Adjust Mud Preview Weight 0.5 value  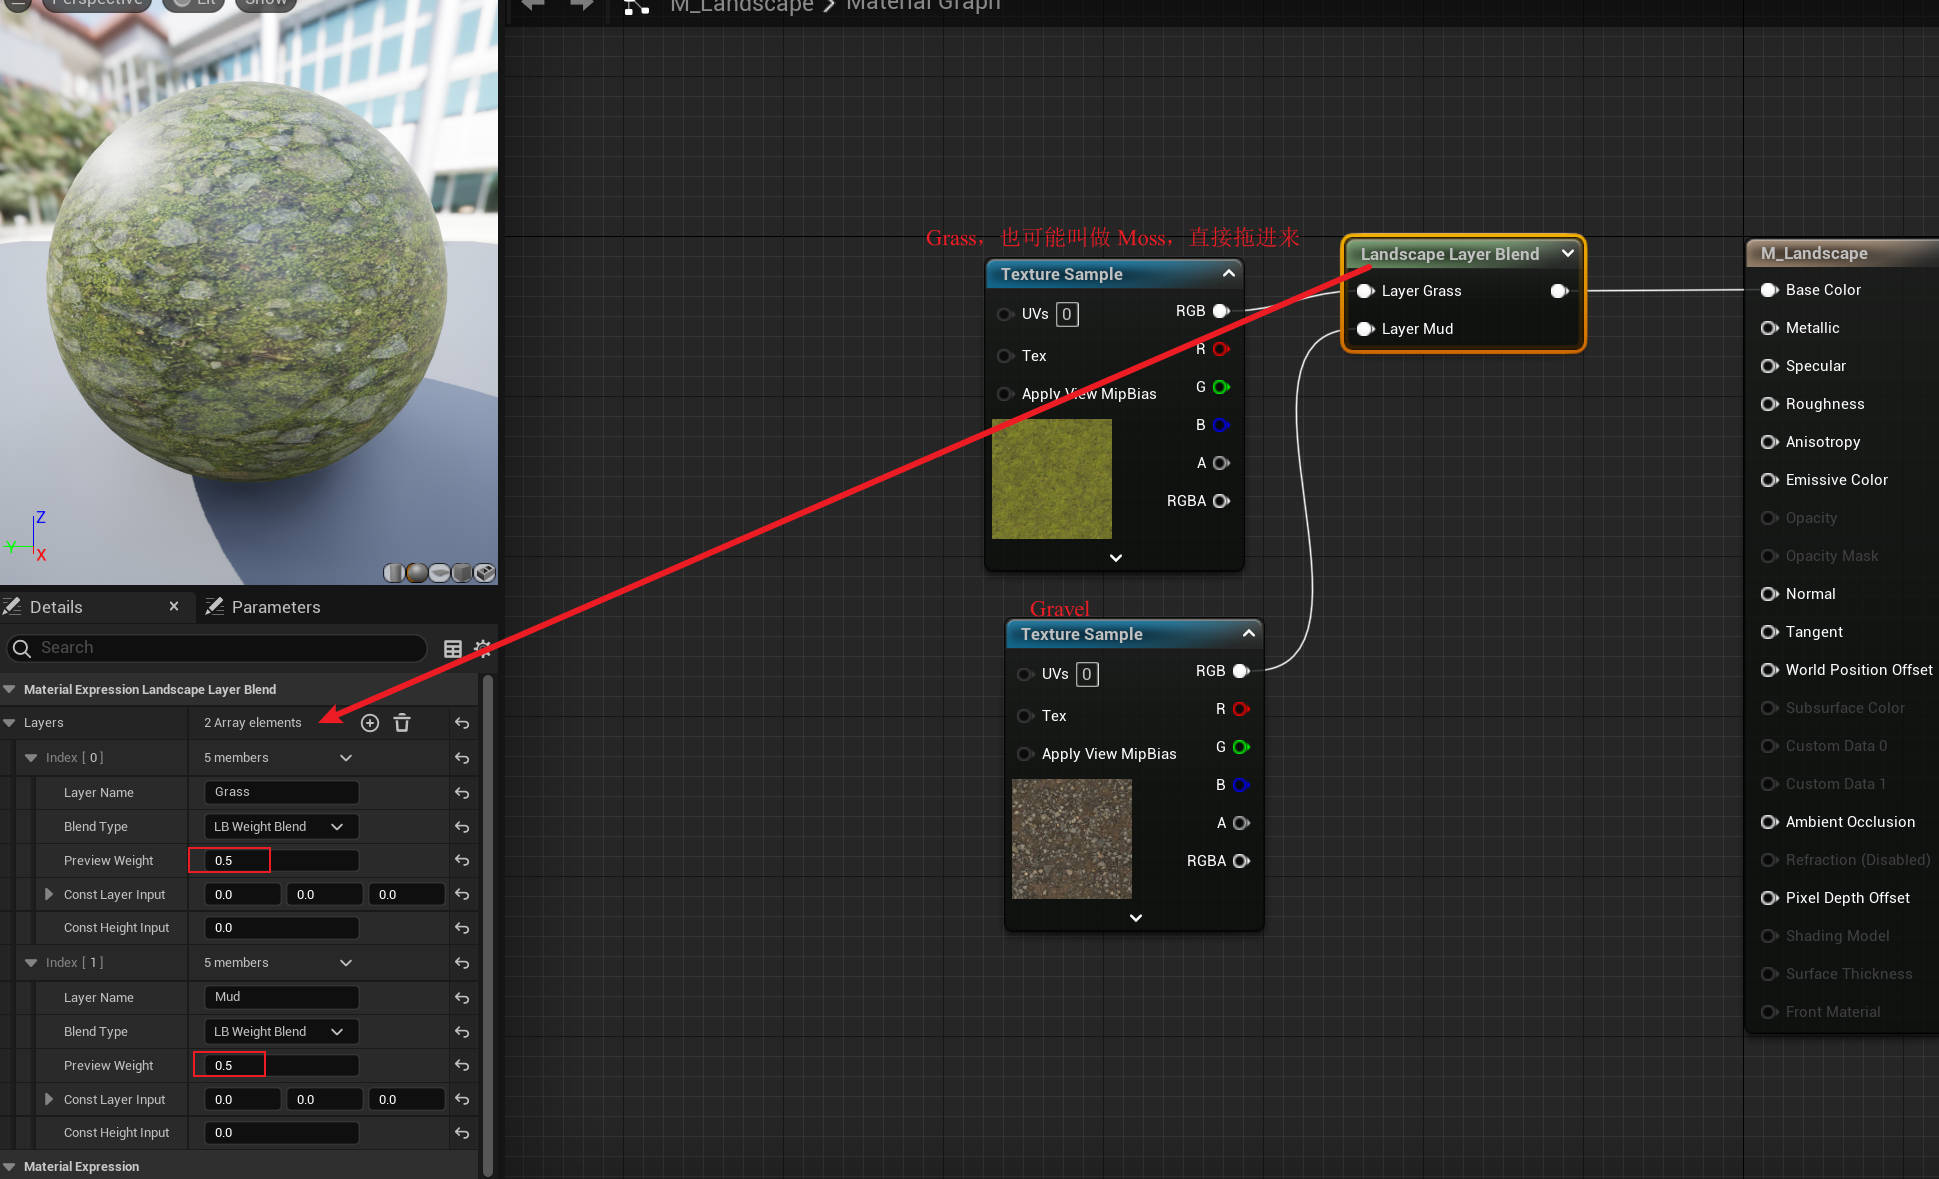coord(281,1065)
